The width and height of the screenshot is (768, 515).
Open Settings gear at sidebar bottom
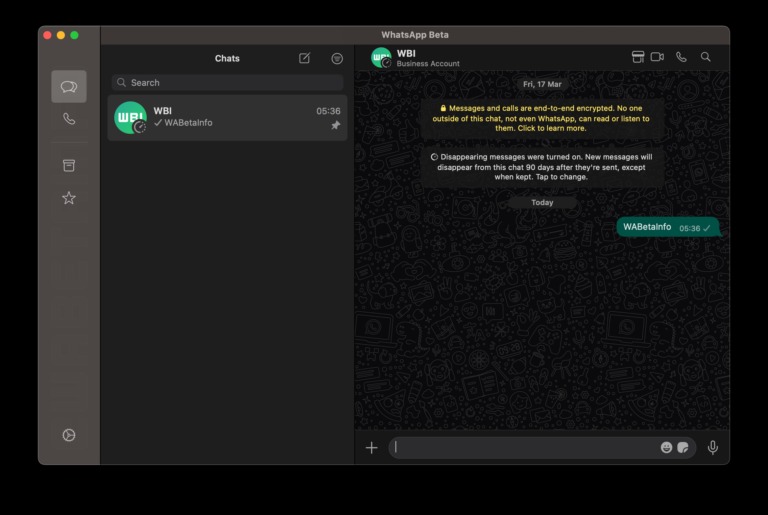tap(69, 435)
